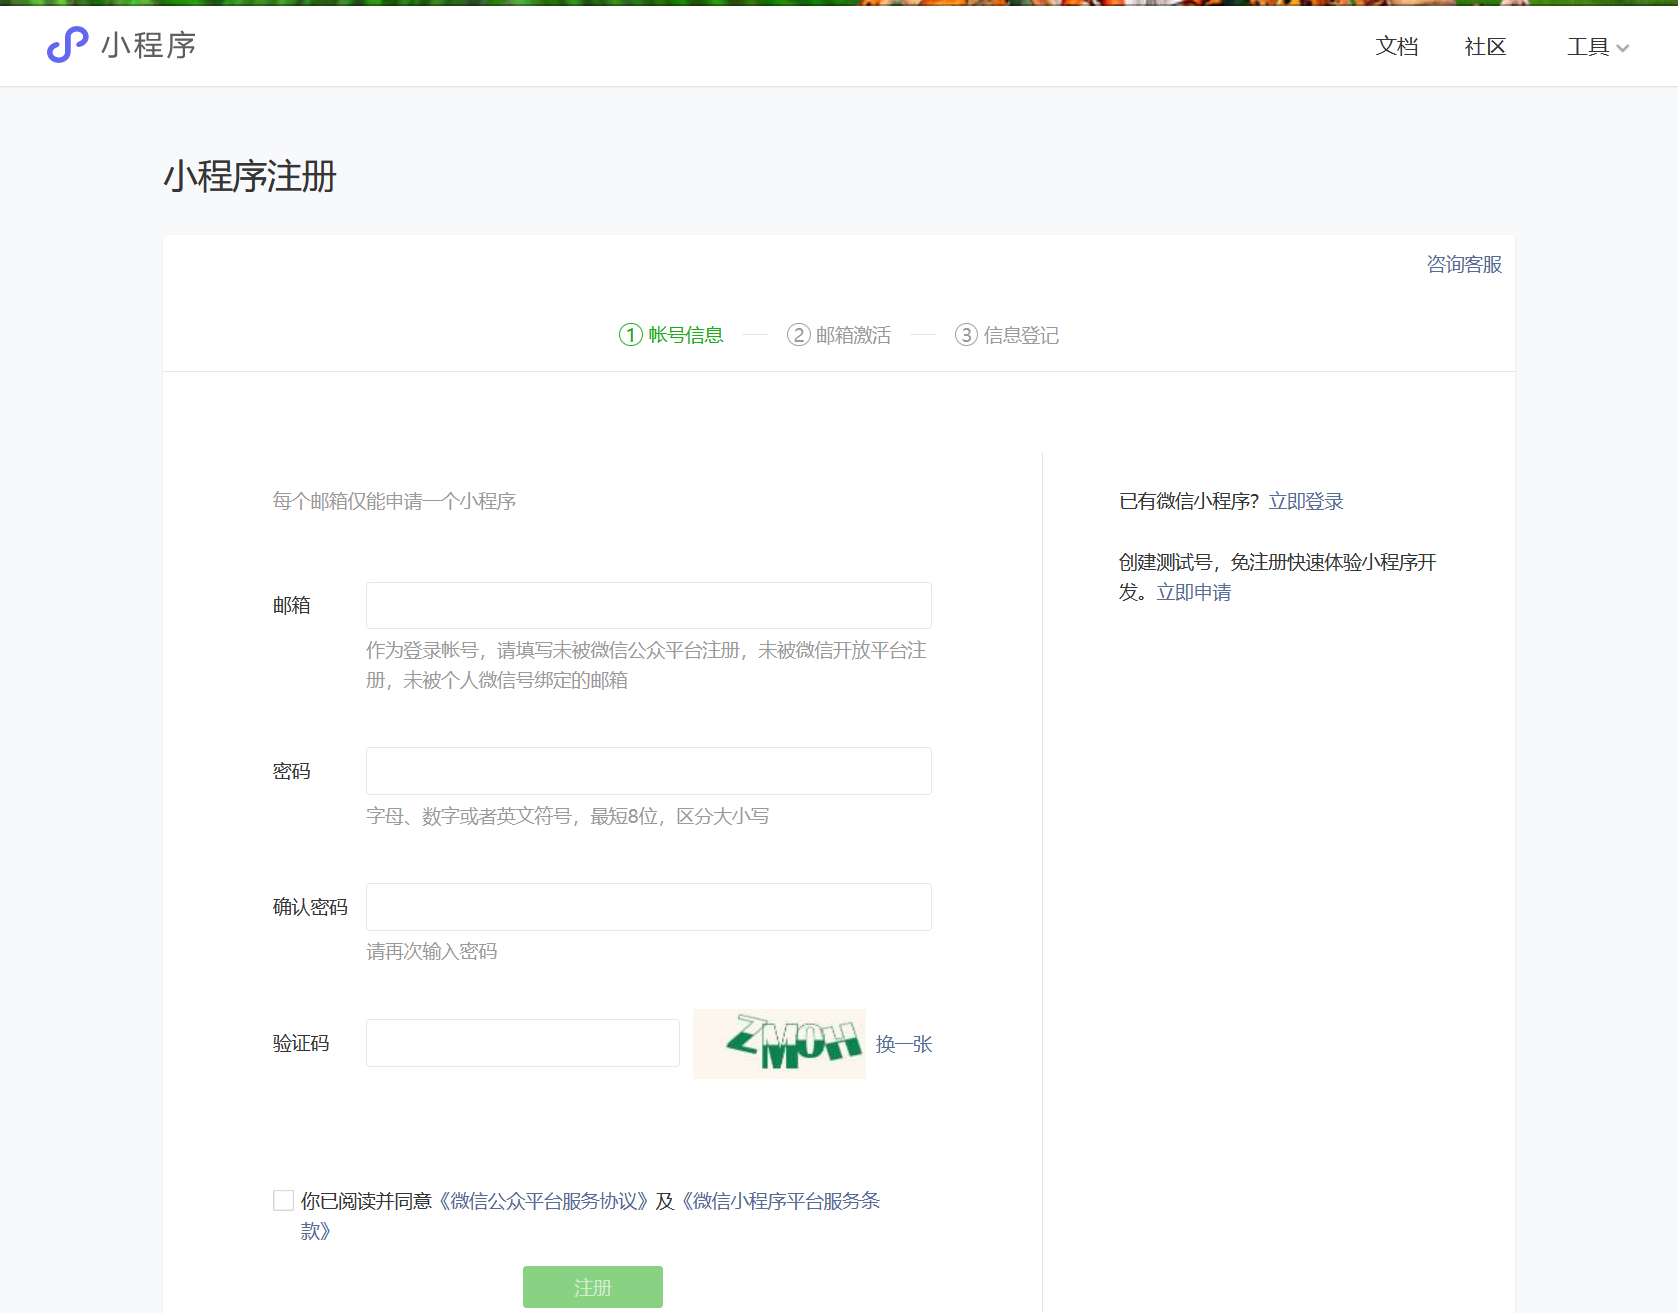Click the 立即申请 test account link
The image size is (1678, 1313).
tap(1193, 592)
